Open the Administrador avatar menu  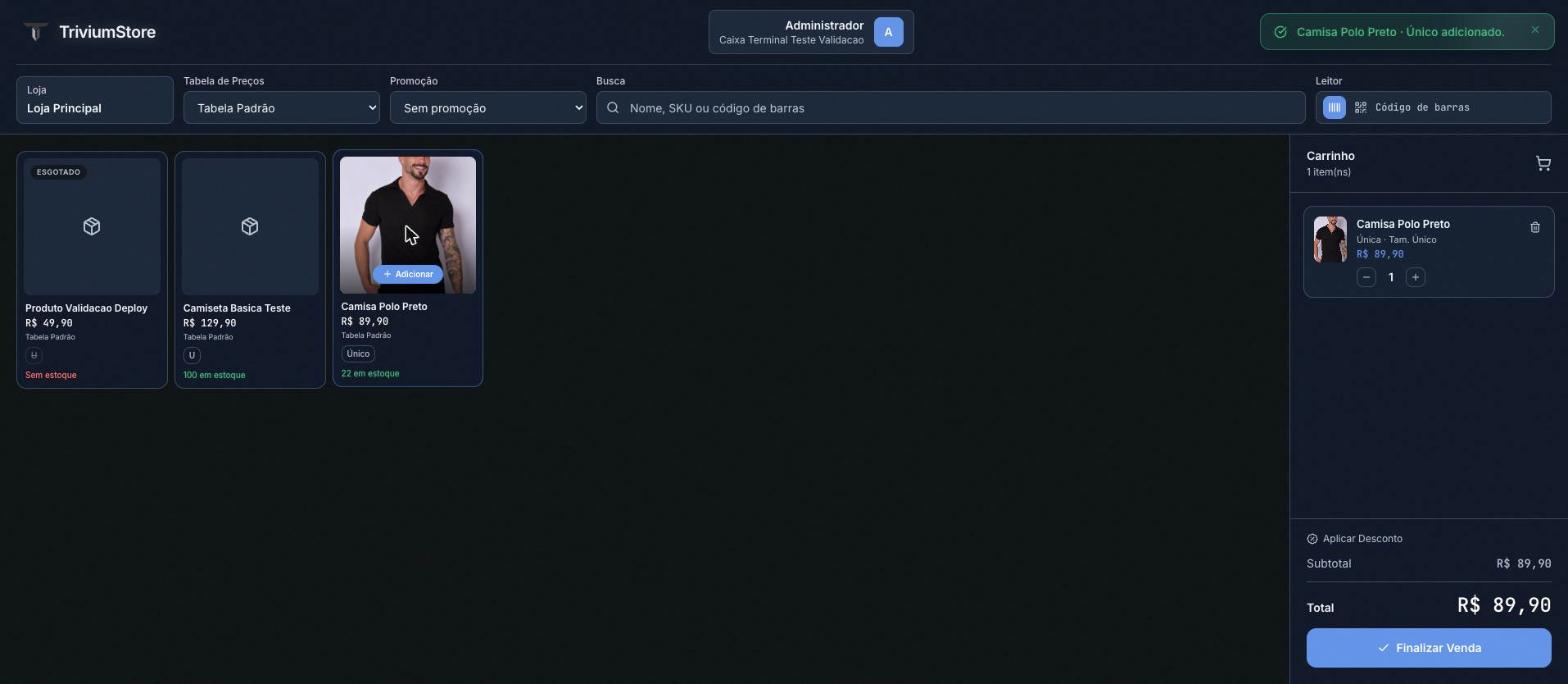tap(888, 32)
